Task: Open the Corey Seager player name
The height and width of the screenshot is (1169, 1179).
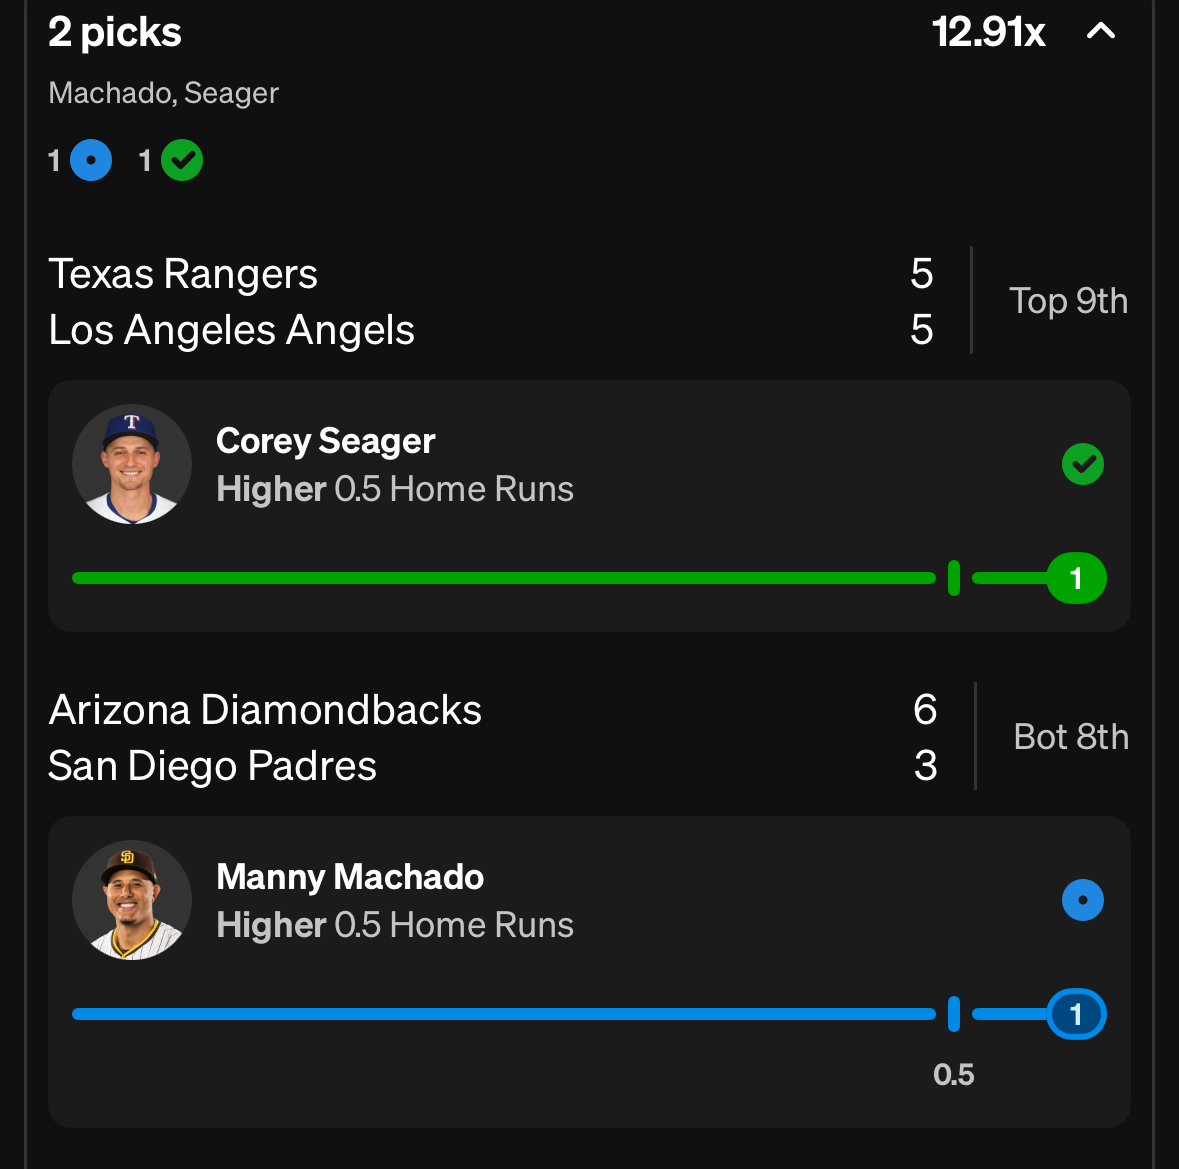Action: (x=325, y=441)
